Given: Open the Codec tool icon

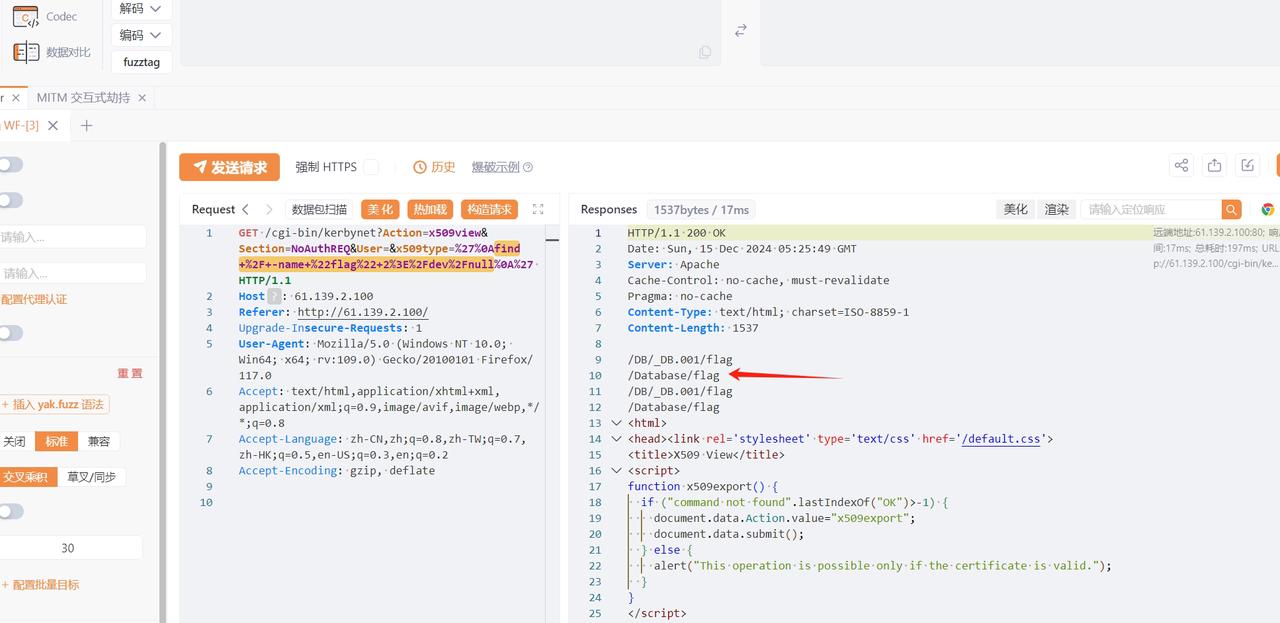Looking at the screenshot, I should click(25, 16).
